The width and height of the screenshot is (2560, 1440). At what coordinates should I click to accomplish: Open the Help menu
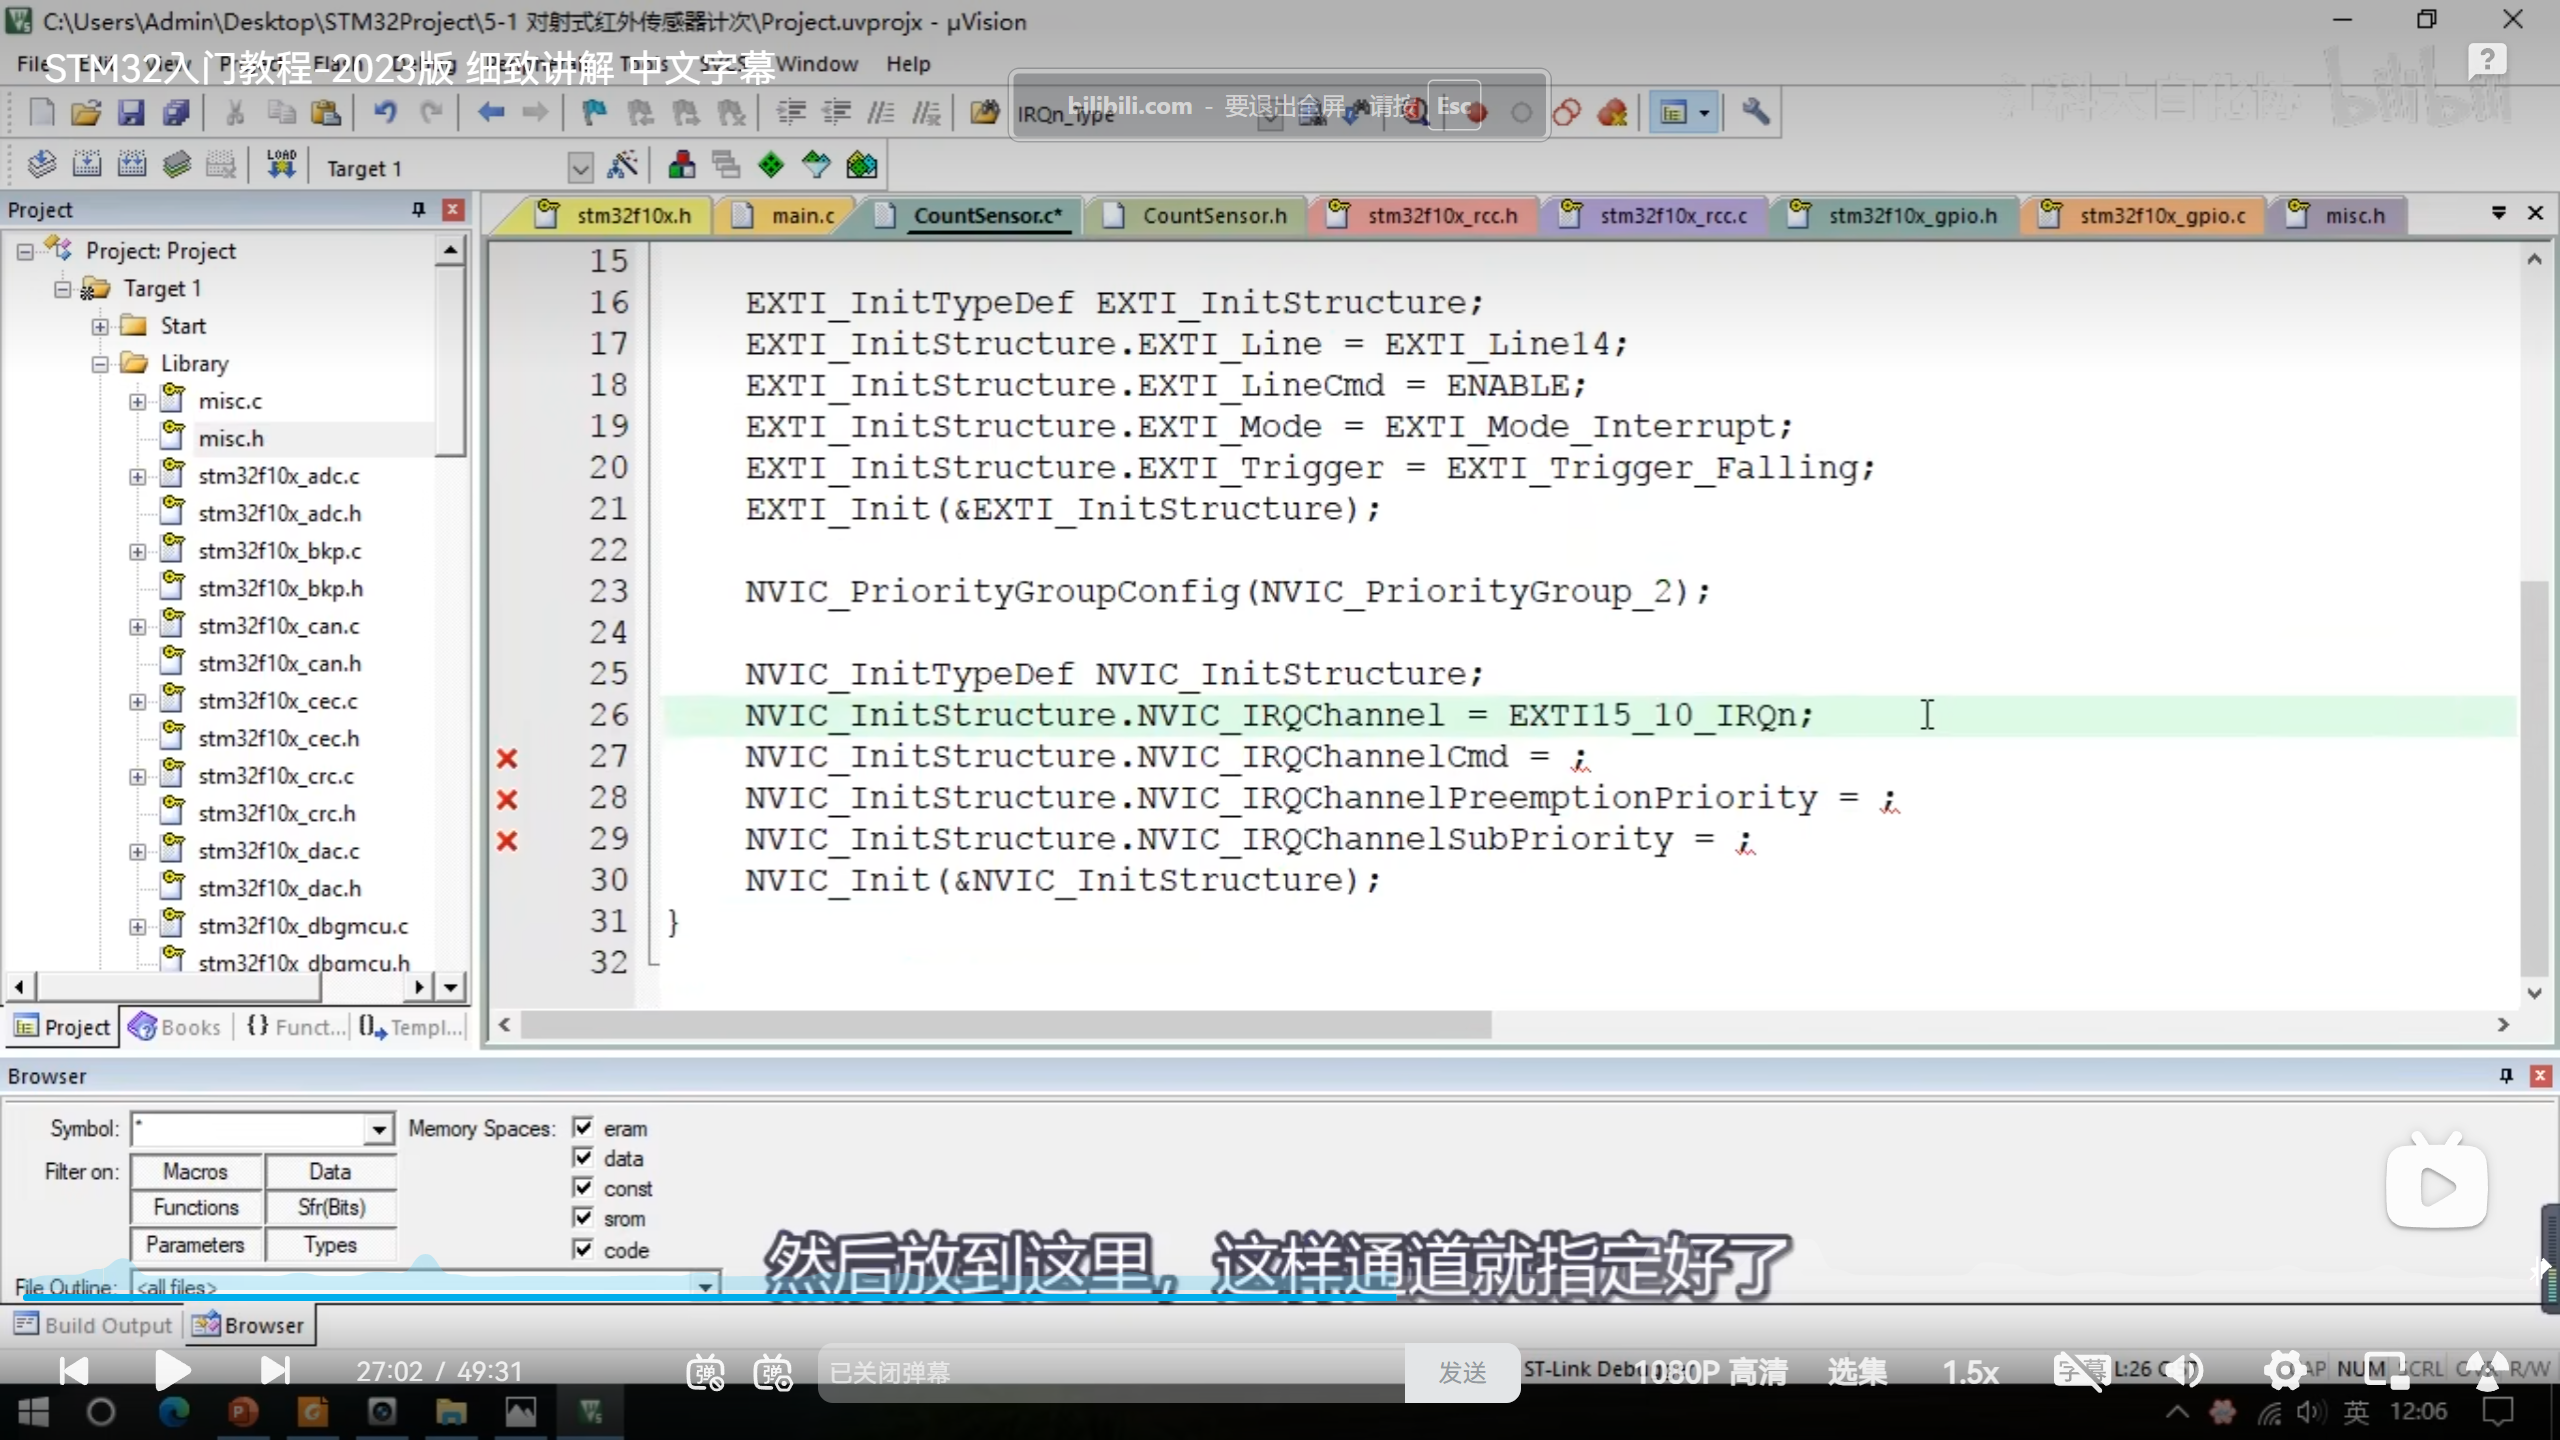tap(907, 64)
